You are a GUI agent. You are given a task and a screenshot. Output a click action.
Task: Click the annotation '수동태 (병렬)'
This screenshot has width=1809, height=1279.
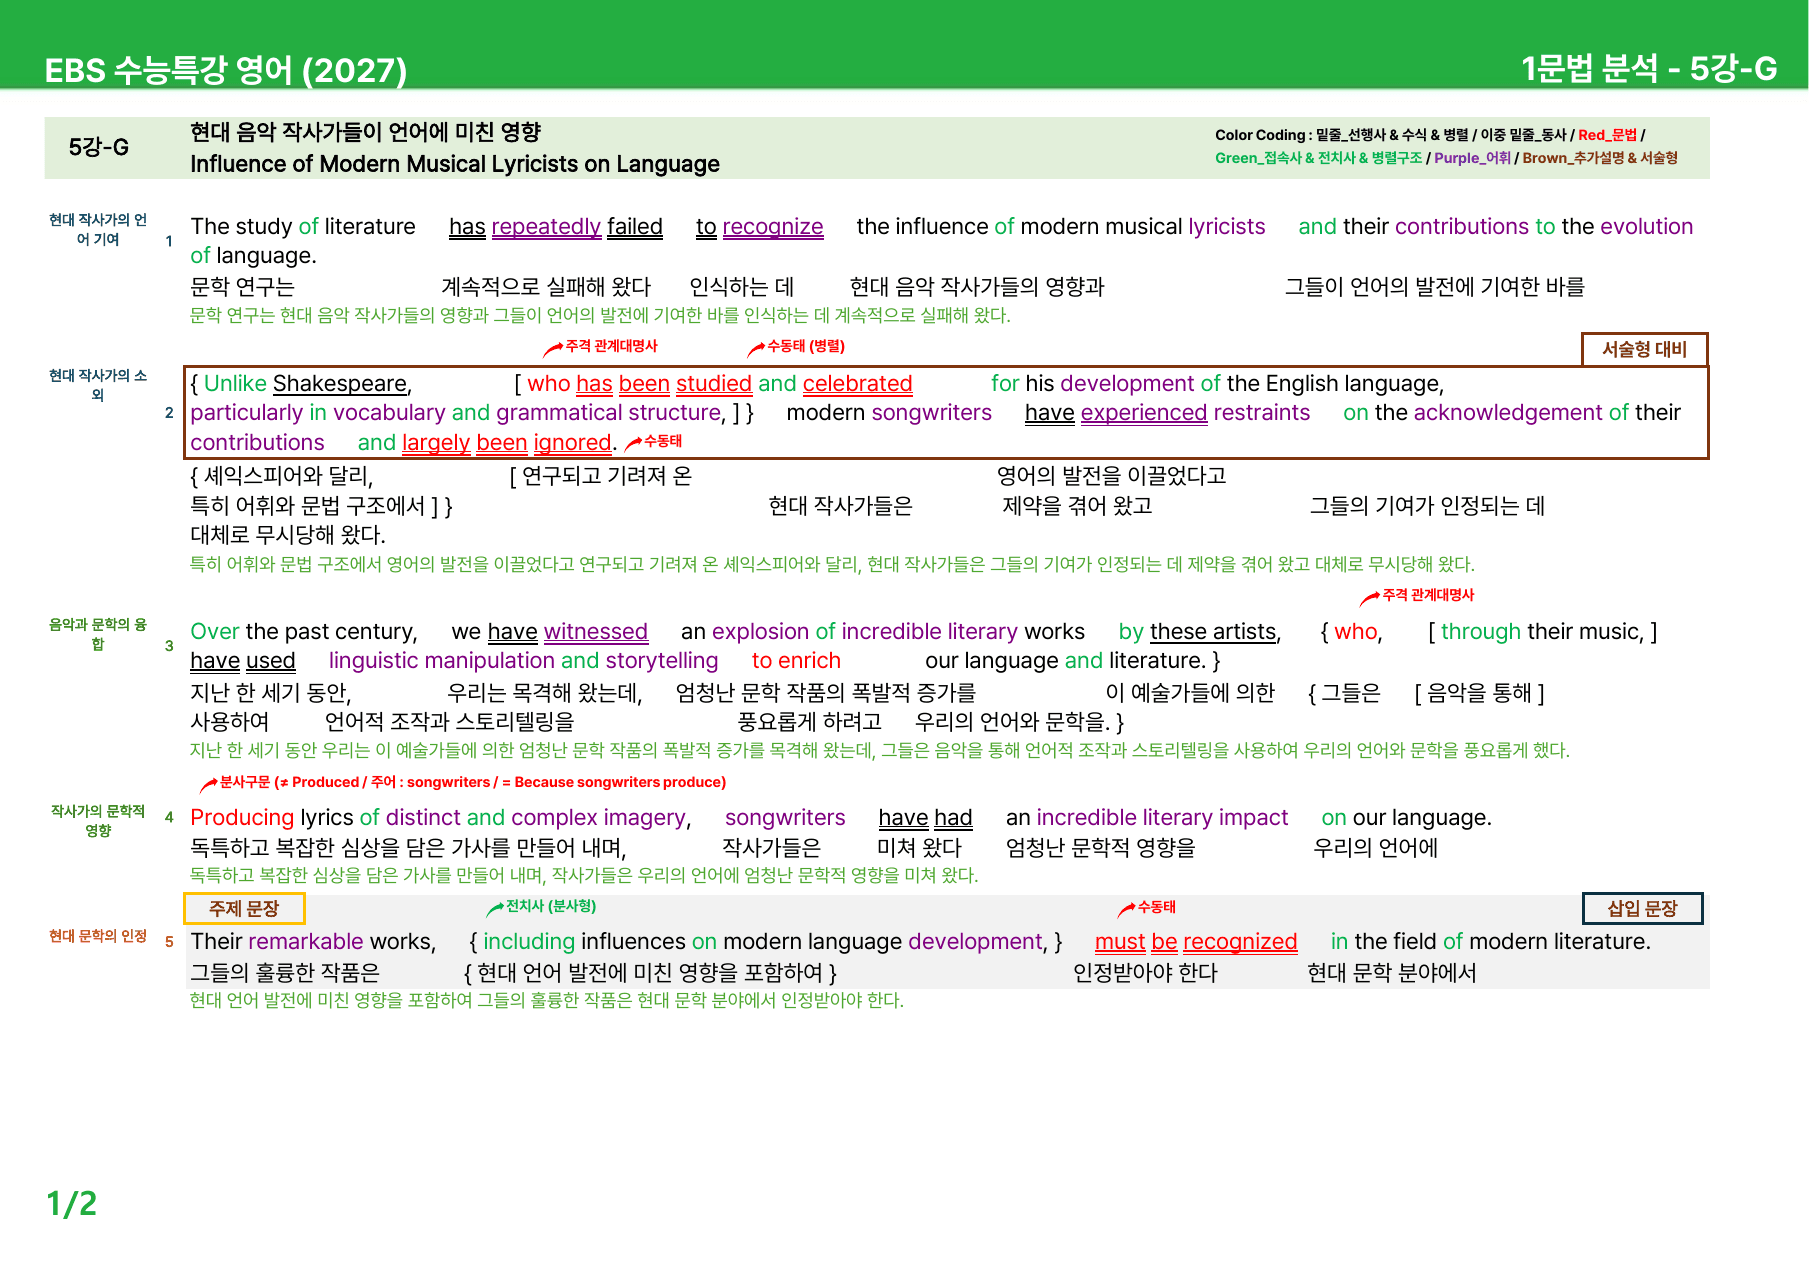click(x=806, y=346)
